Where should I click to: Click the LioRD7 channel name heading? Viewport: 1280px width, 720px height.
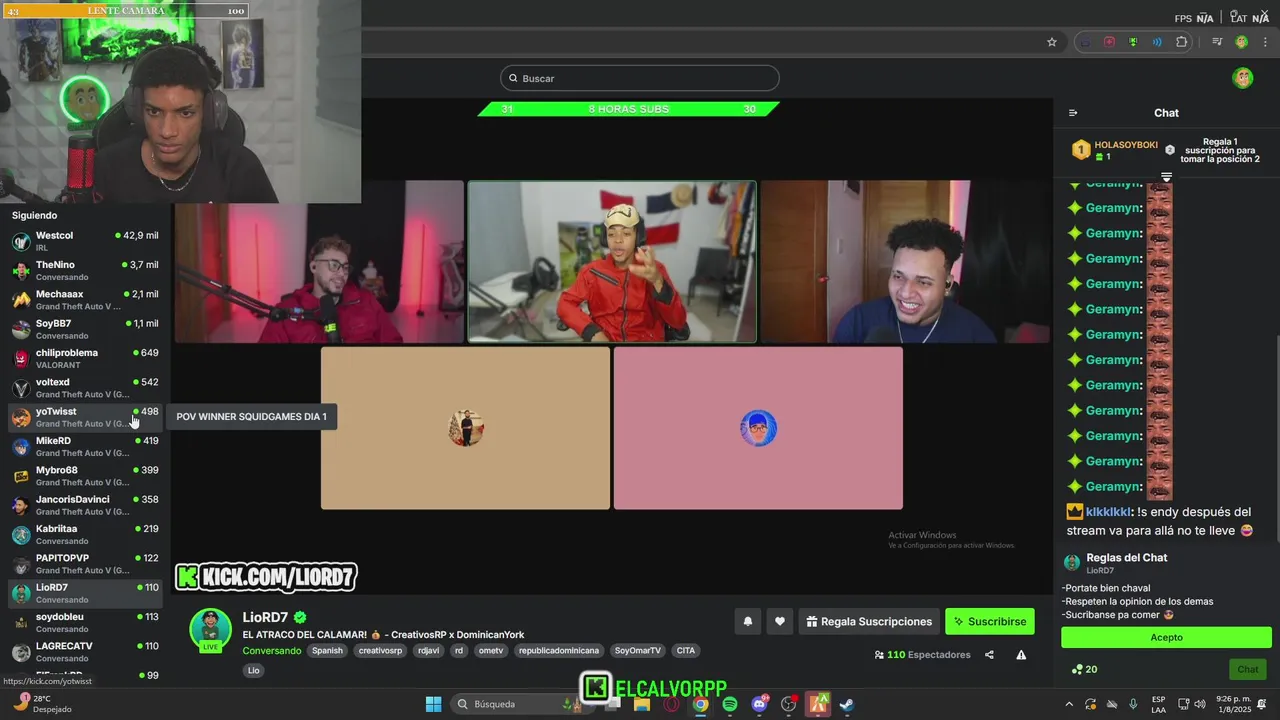pos(265,617)
